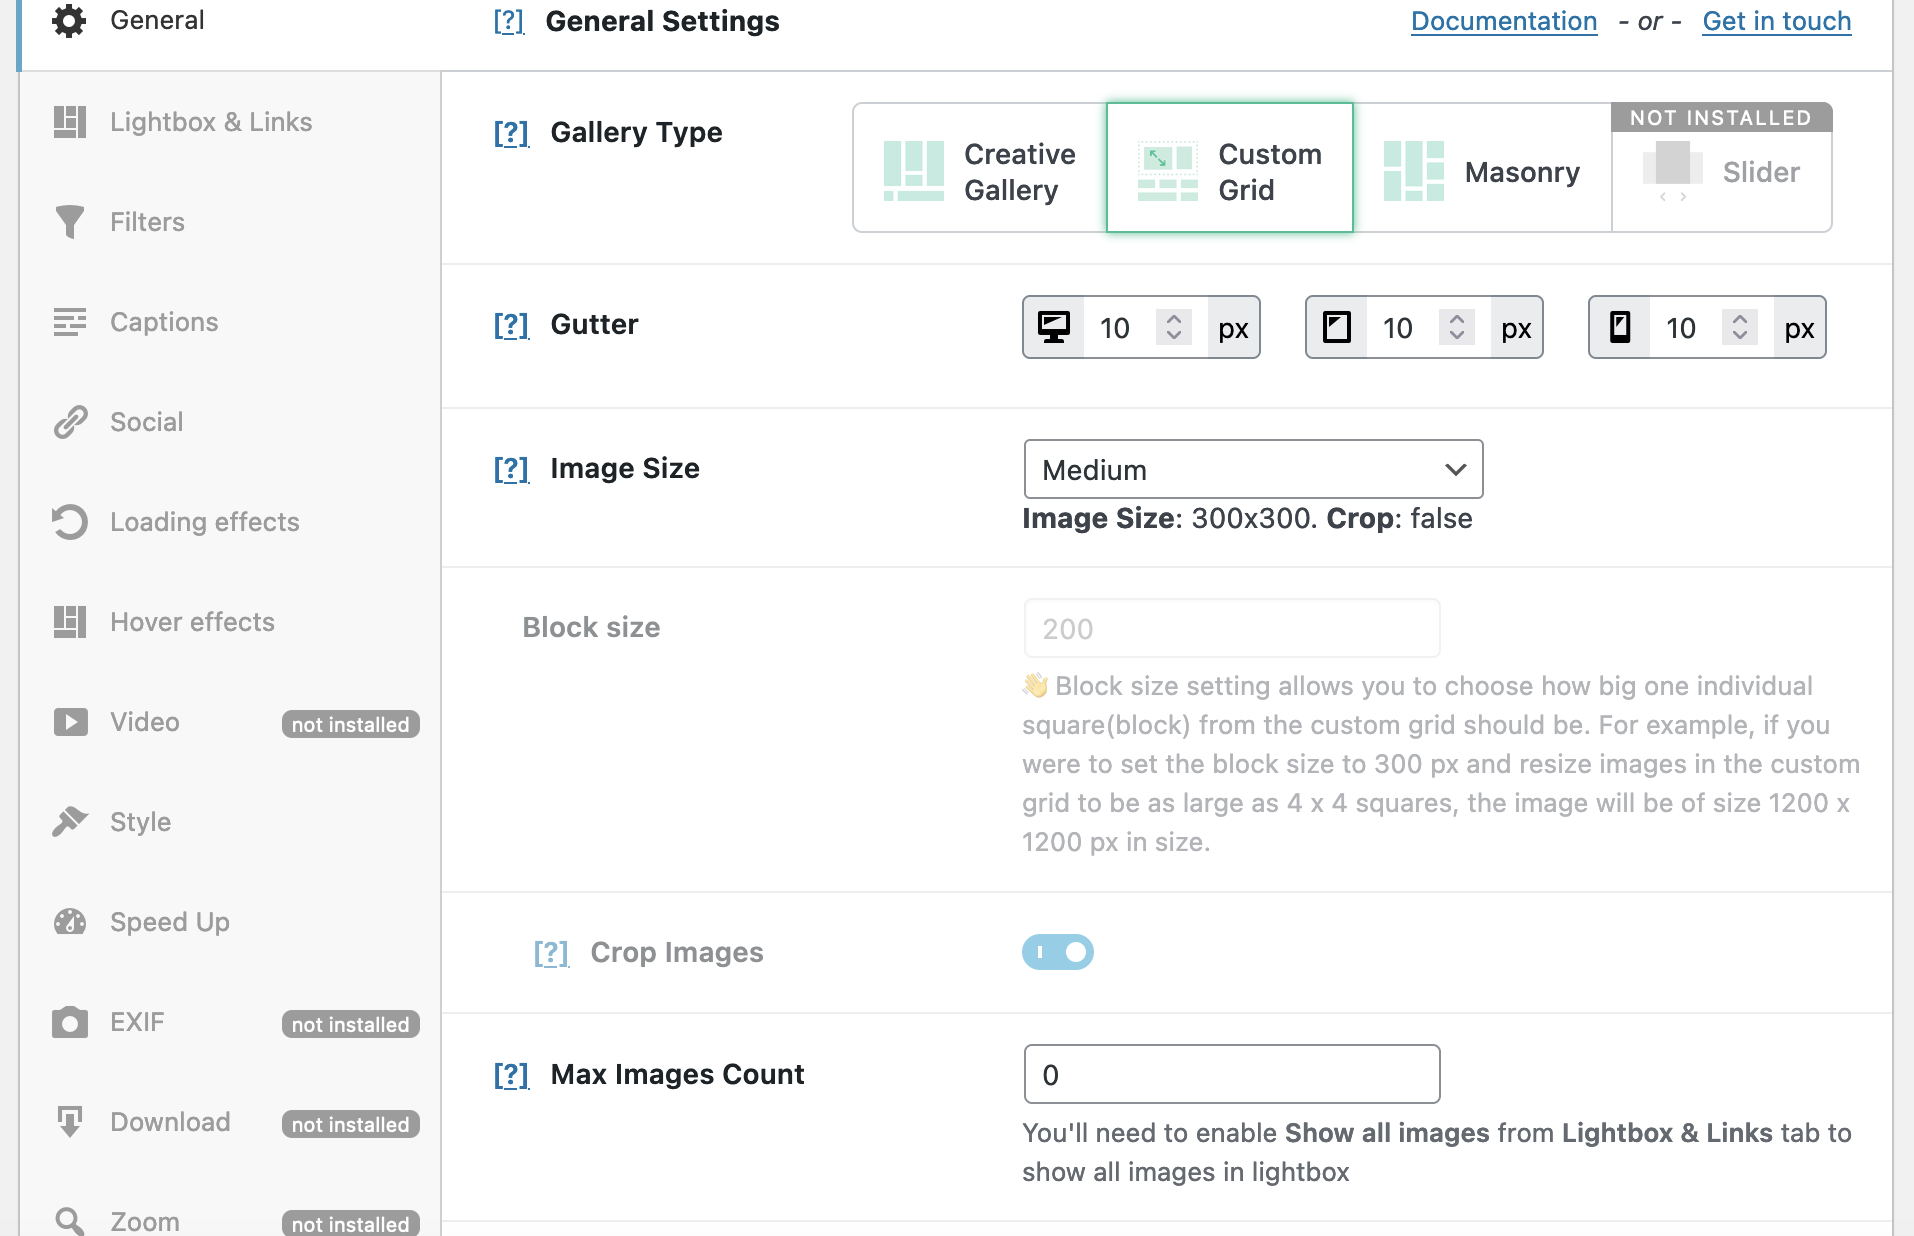The height and width of the screenshot is (1236, 1914).
Task: Click the NOT INSTALLED label above Slider
Action: pos(1721,117)
